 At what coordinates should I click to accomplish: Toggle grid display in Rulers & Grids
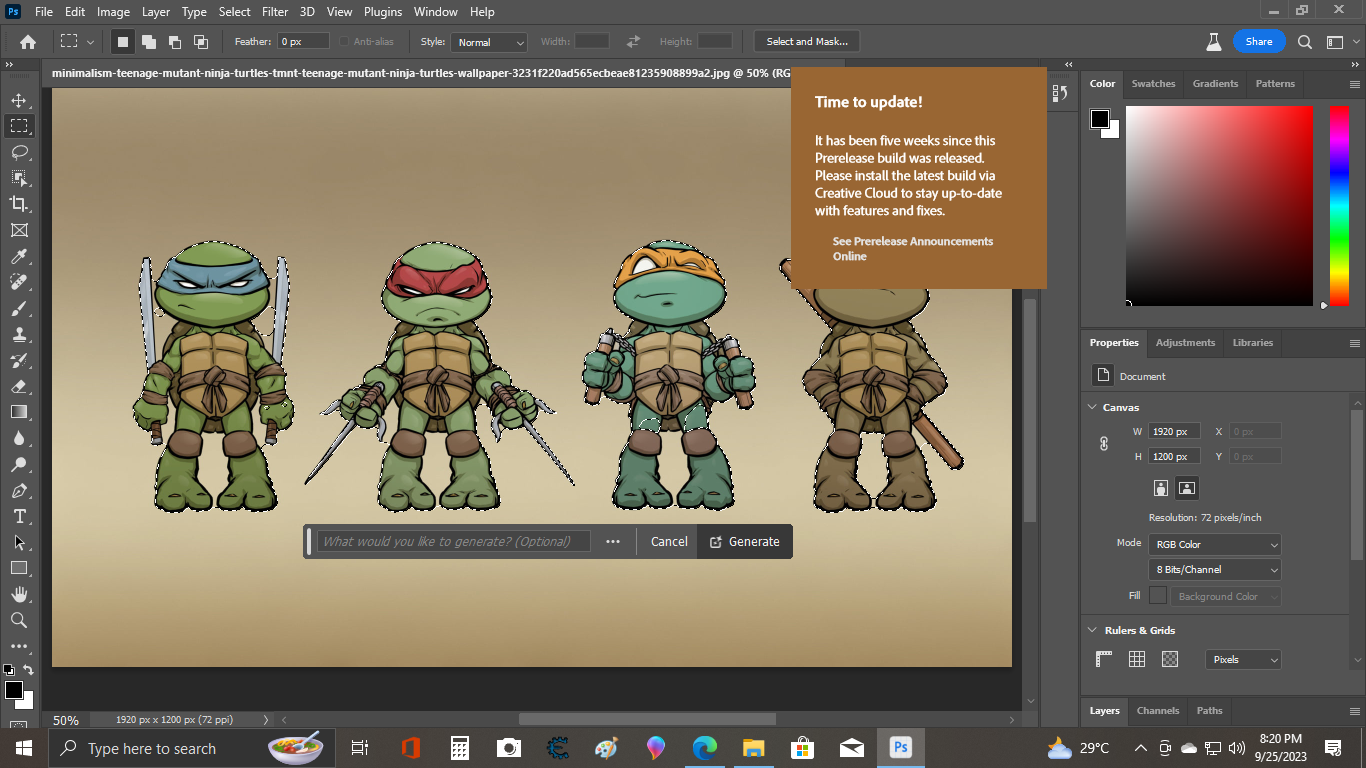pyautogui.click(x=1137, y=659)
